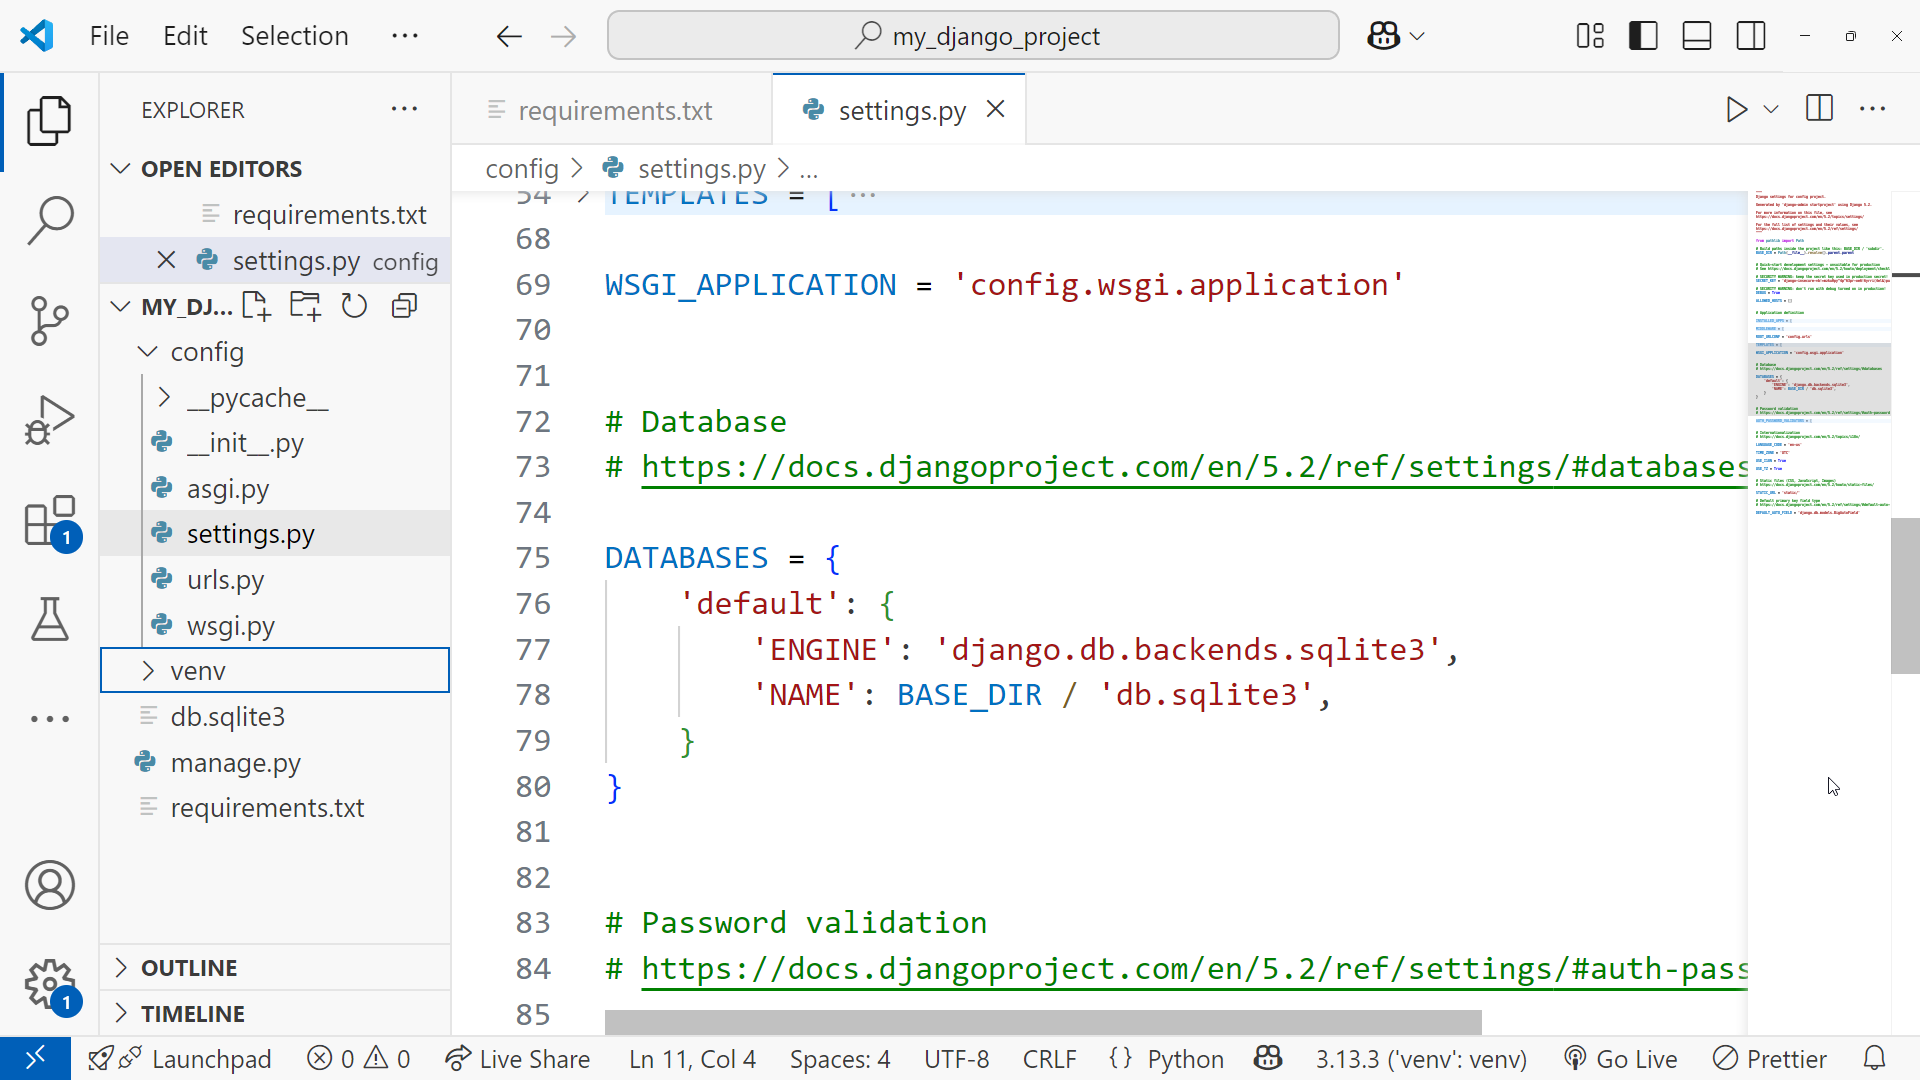1920x1080 pixels.
Task: Click Go Live in status bar
Action: pos(1621,1059)
